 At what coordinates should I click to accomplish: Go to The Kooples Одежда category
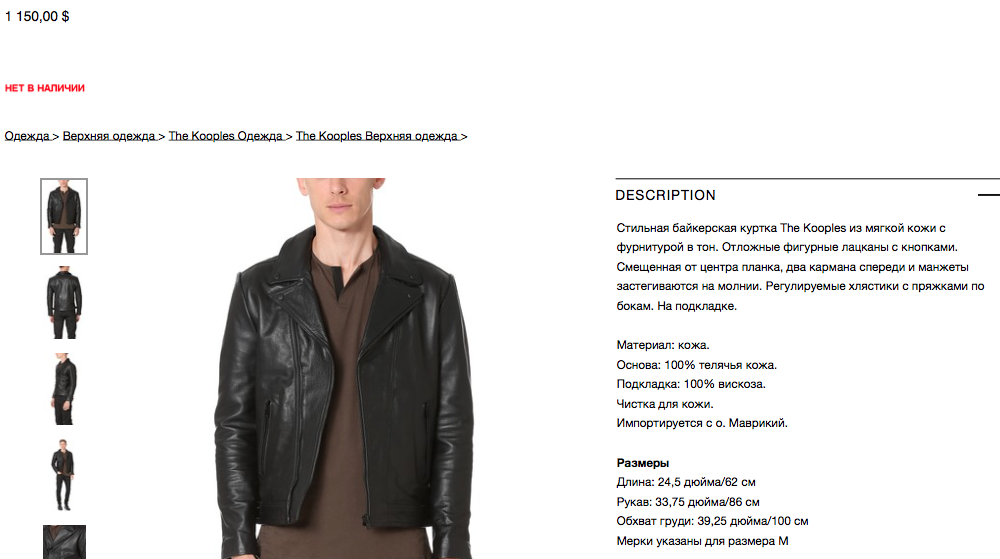226,136
